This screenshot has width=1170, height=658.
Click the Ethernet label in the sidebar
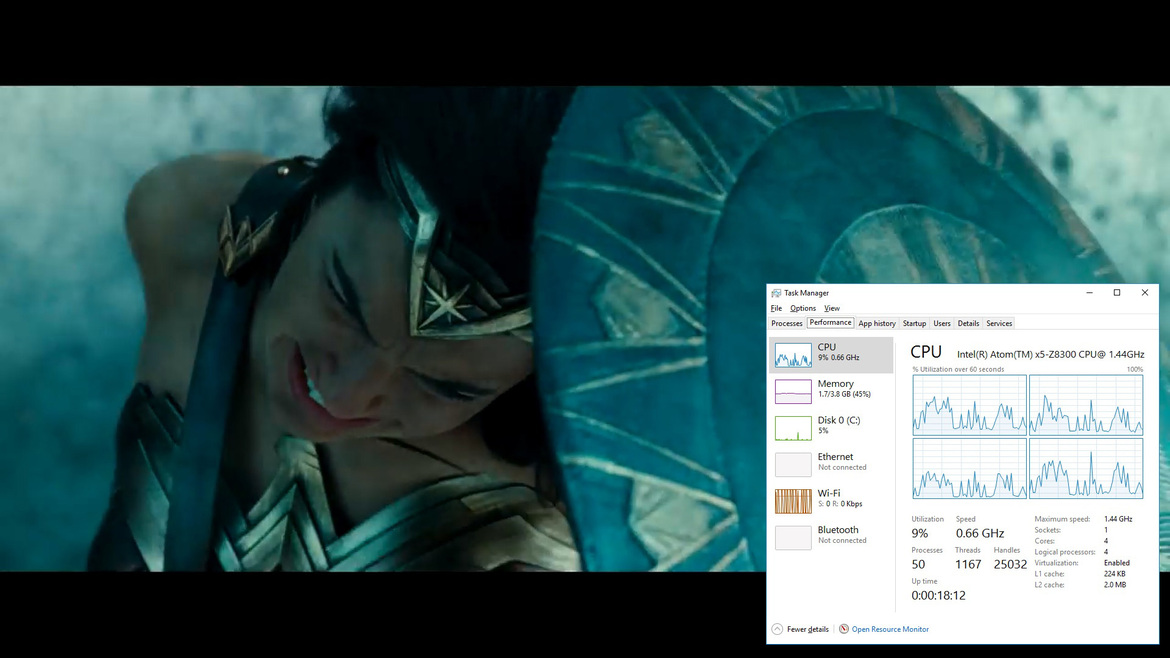tap(835, 457)
